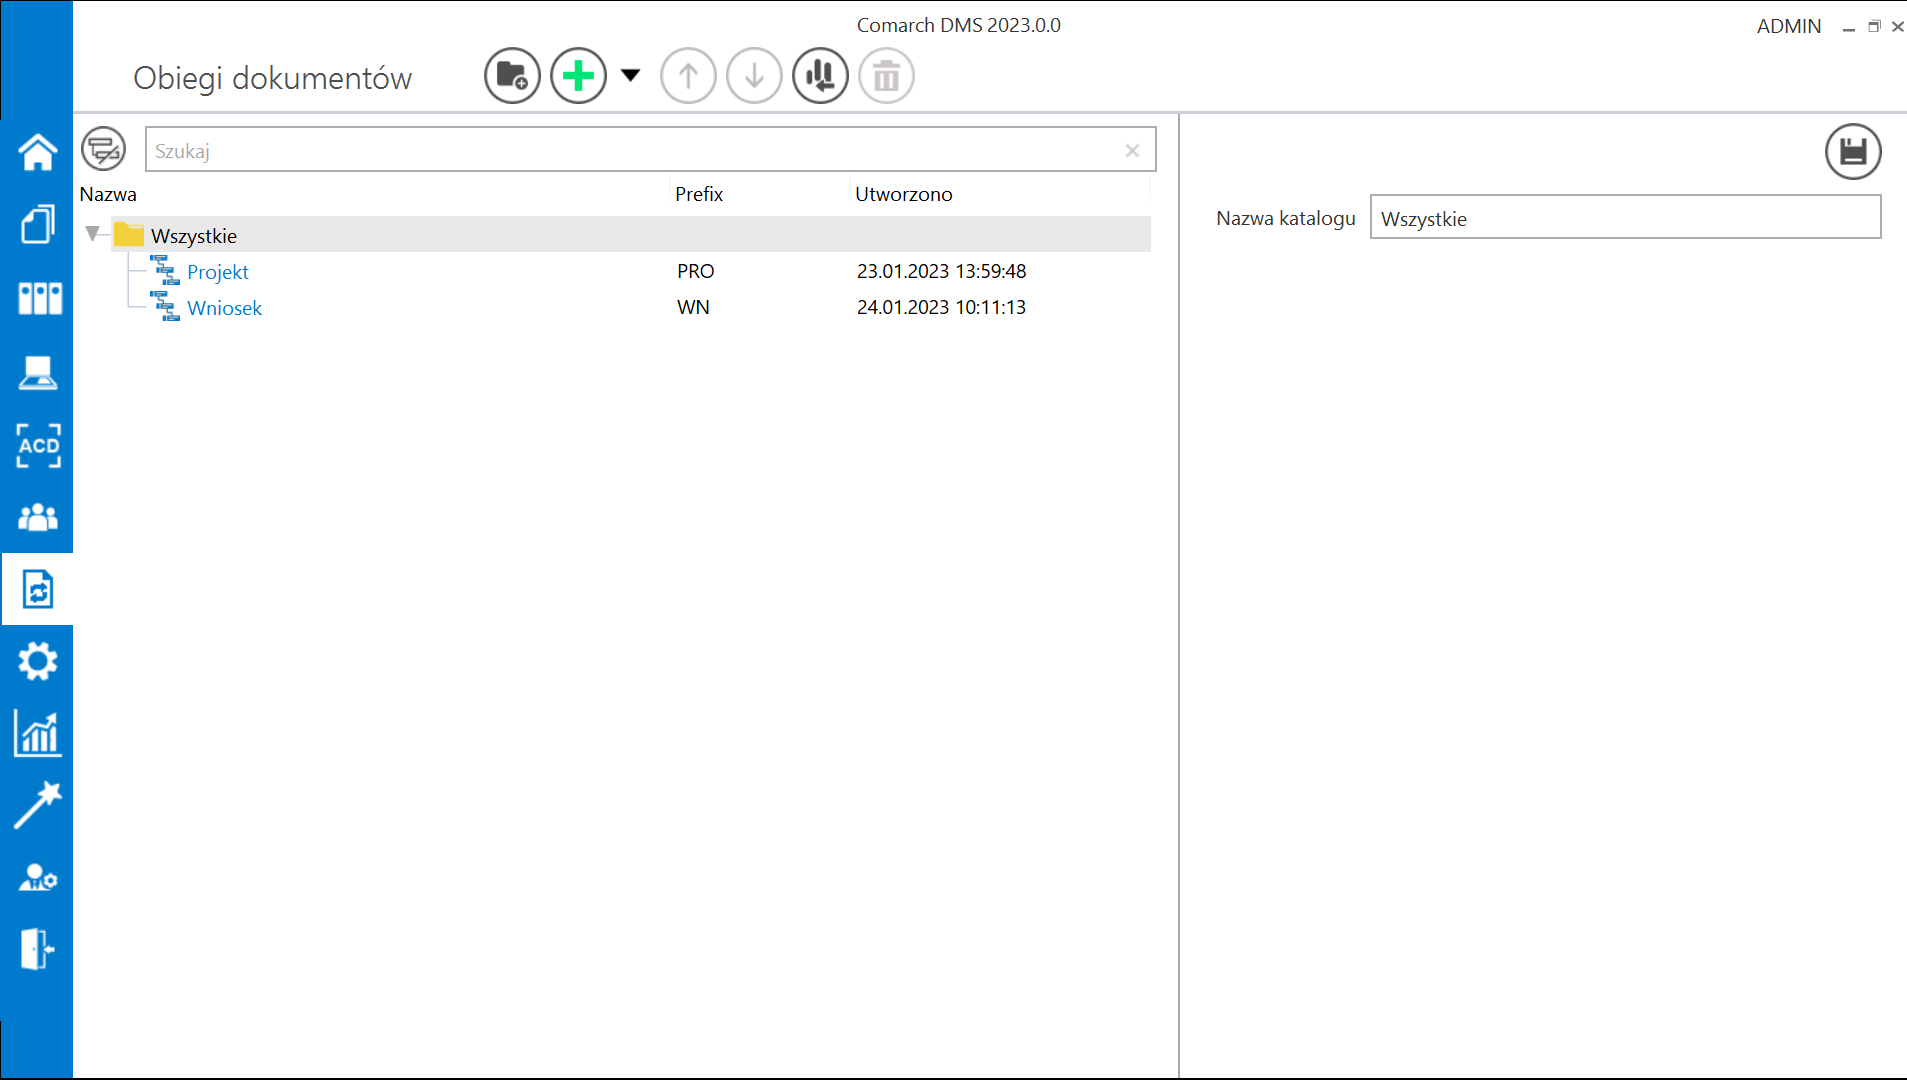Open application settings with the gear icon
This screenshot has width=1907, height=1080.
pyautogui.click(x=37, y=661)
